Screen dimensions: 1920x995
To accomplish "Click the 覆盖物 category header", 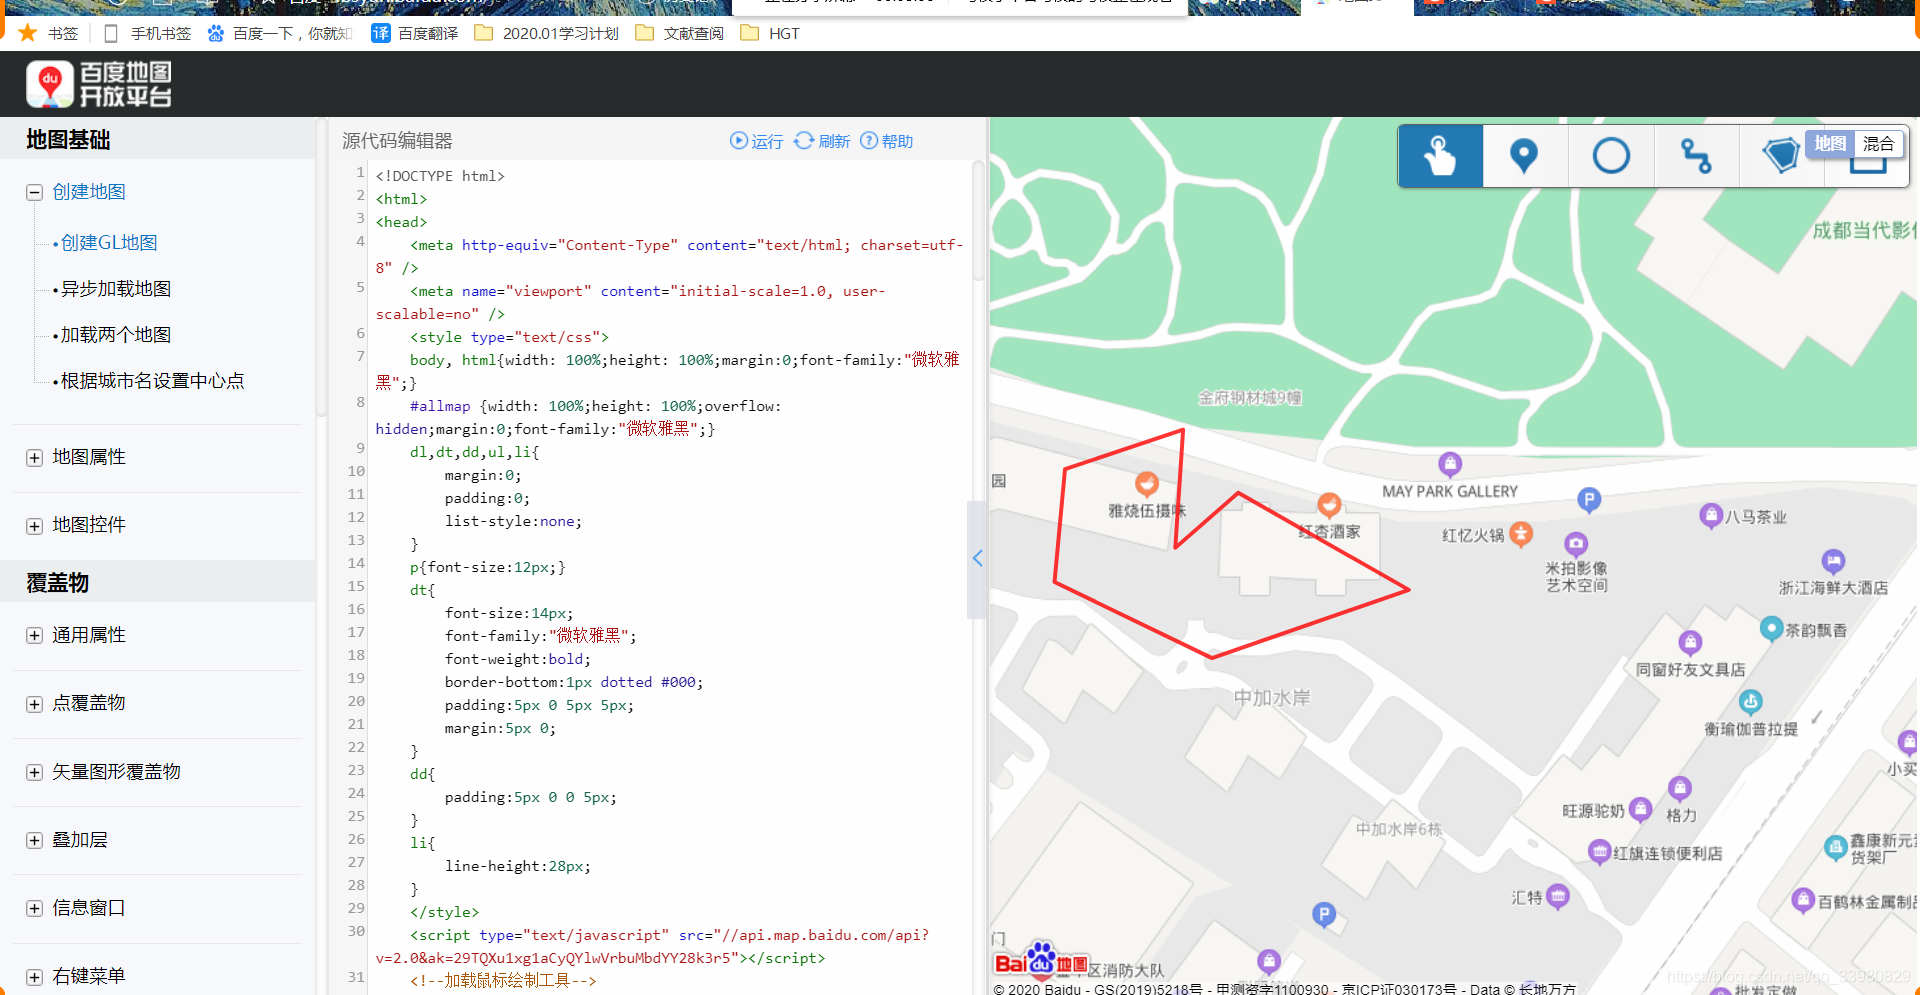I will (x=57, y=583).
